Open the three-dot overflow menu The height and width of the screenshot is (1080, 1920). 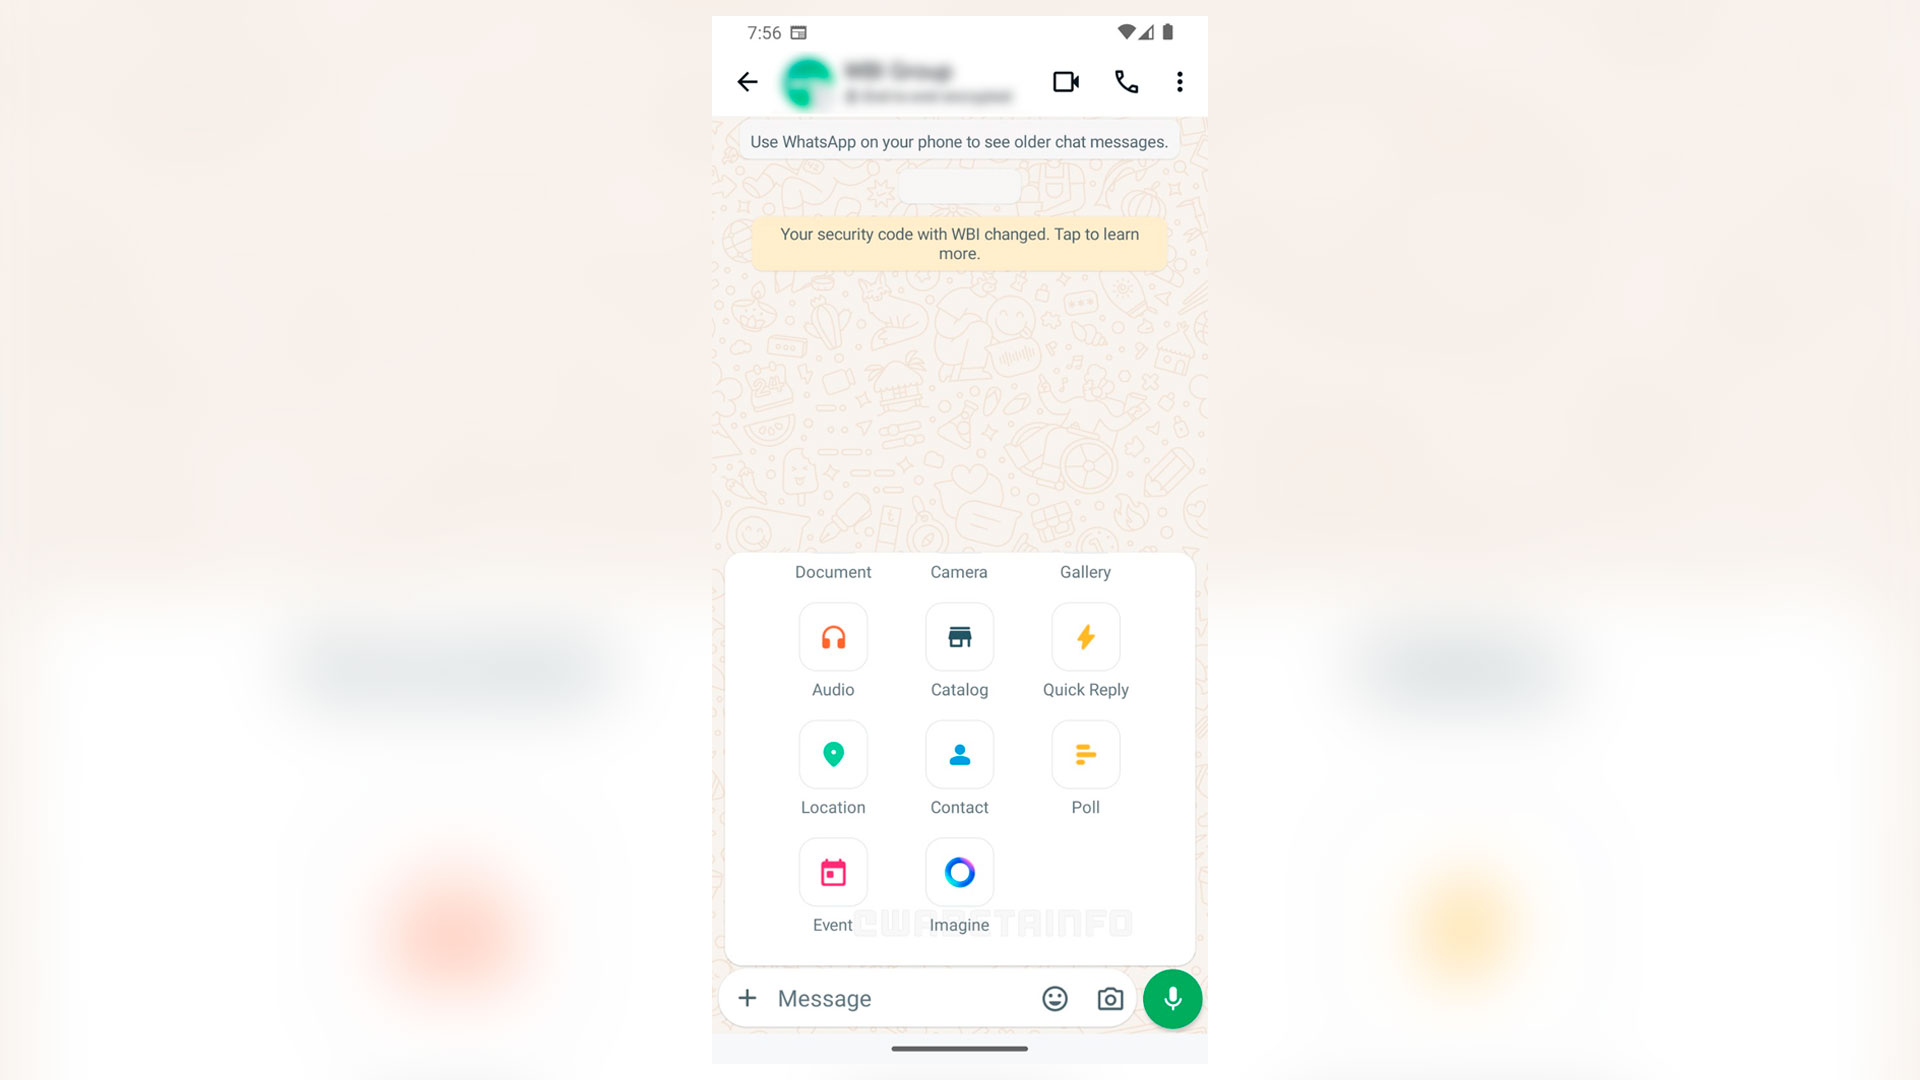coord(1180,82)
